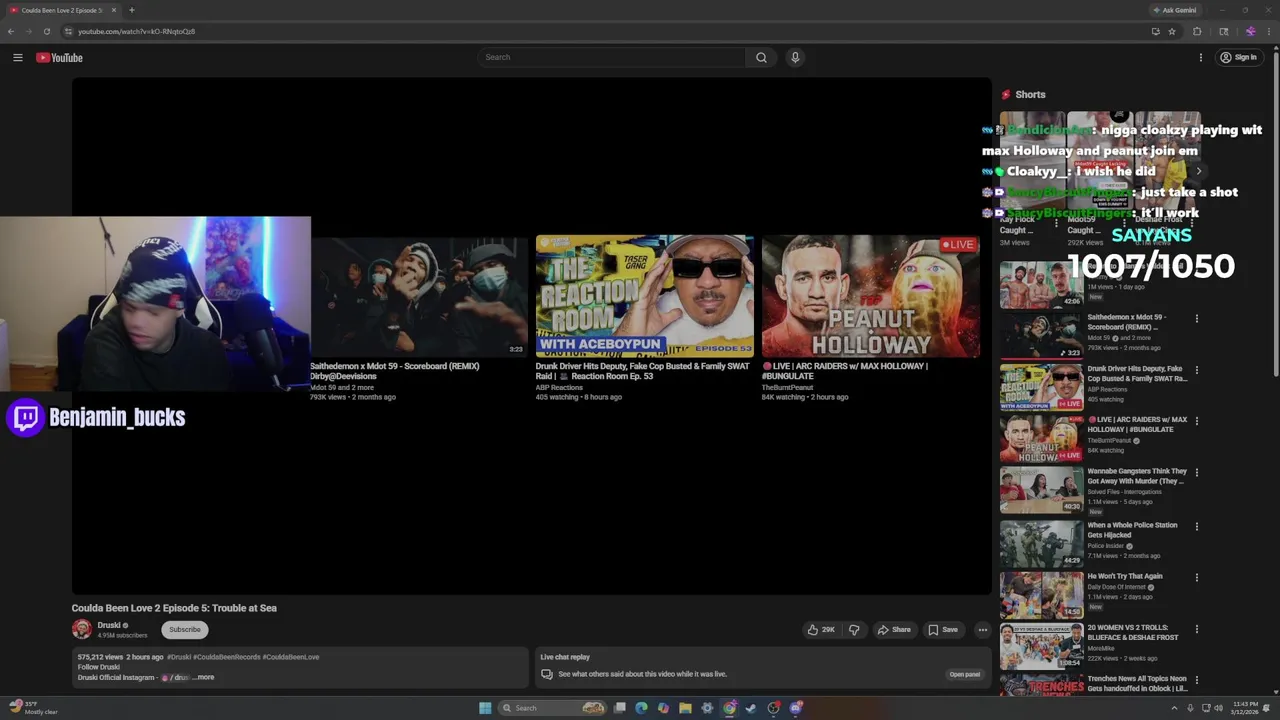Click the Shorts section heading

[x=1030, y=94]
